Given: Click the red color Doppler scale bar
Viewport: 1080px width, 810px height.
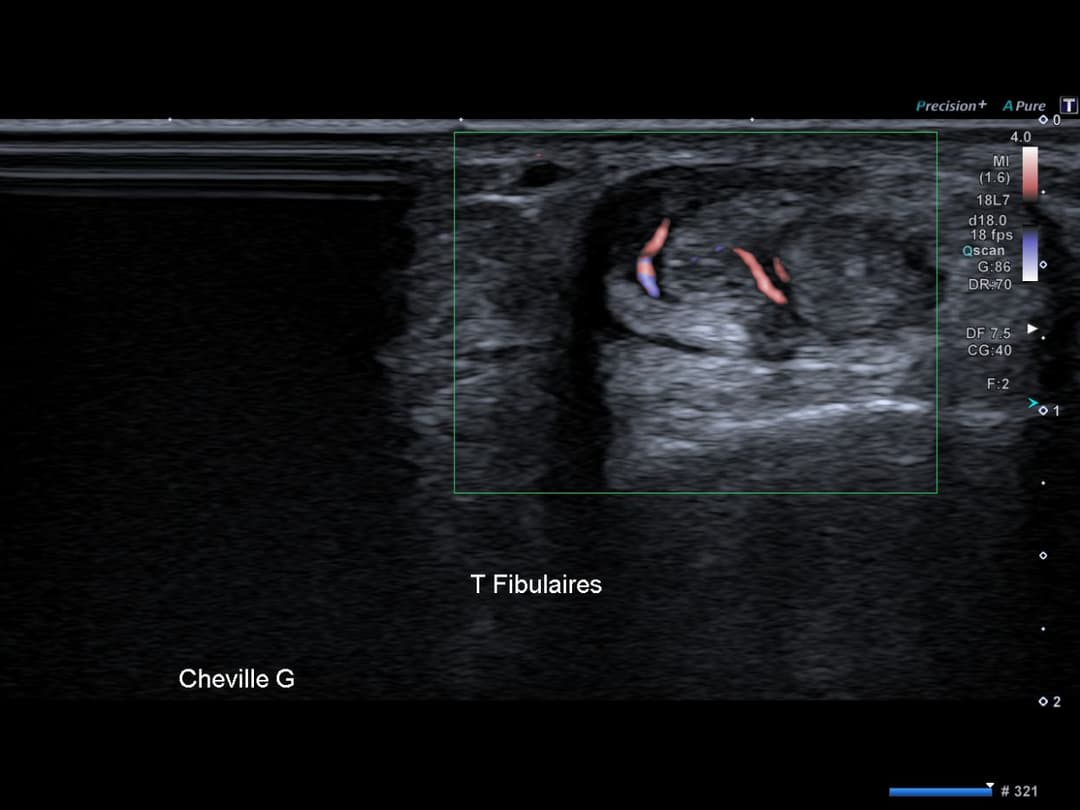Looking at the screenshot, I should 1030,173.
